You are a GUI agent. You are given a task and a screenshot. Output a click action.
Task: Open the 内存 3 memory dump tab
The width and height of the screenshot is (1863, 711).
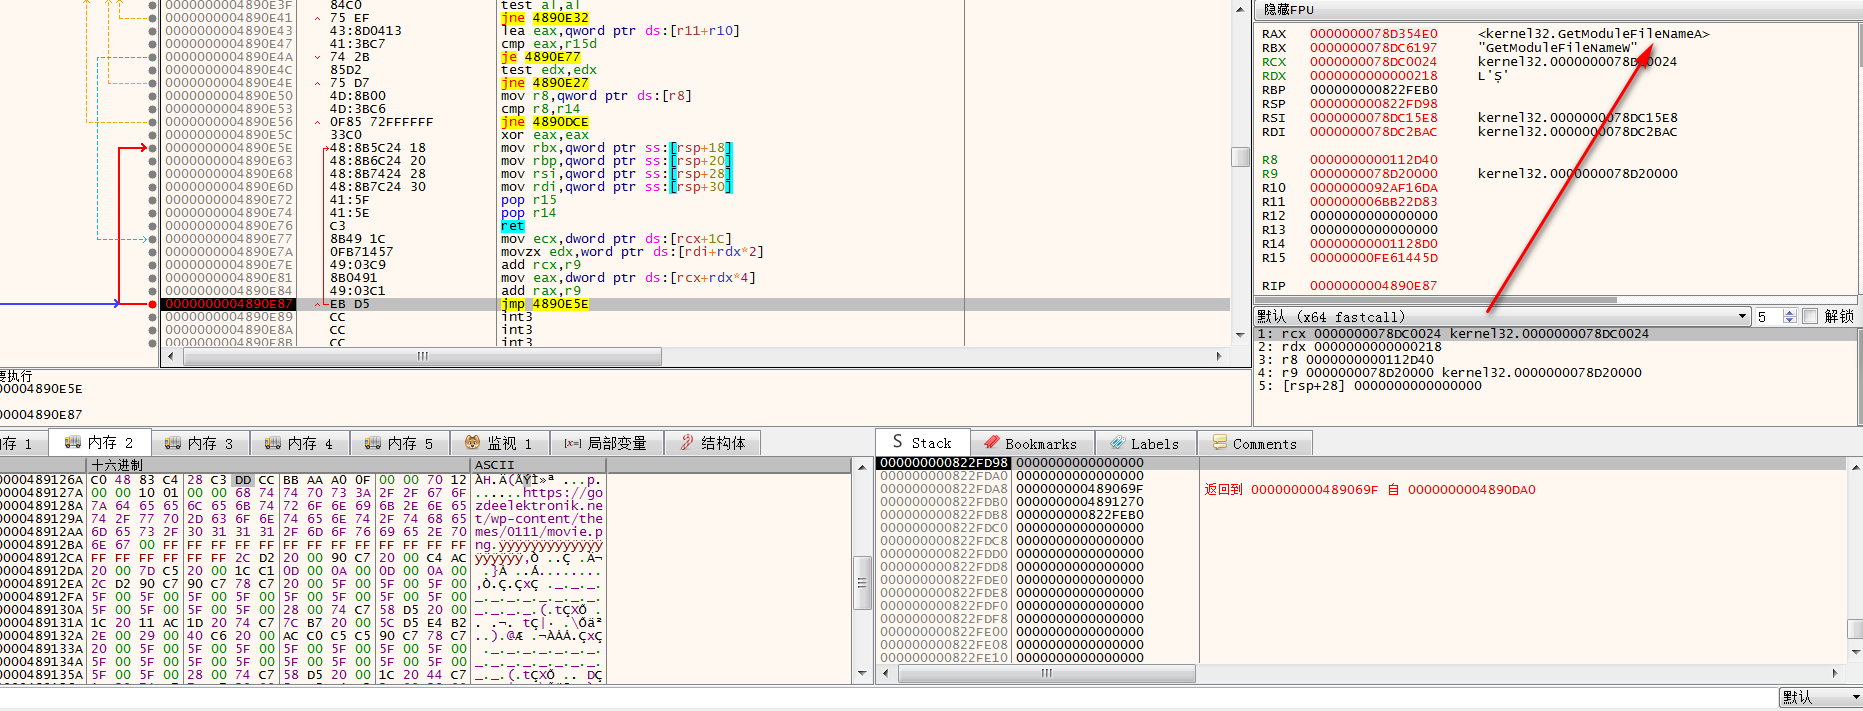point(200,443)
